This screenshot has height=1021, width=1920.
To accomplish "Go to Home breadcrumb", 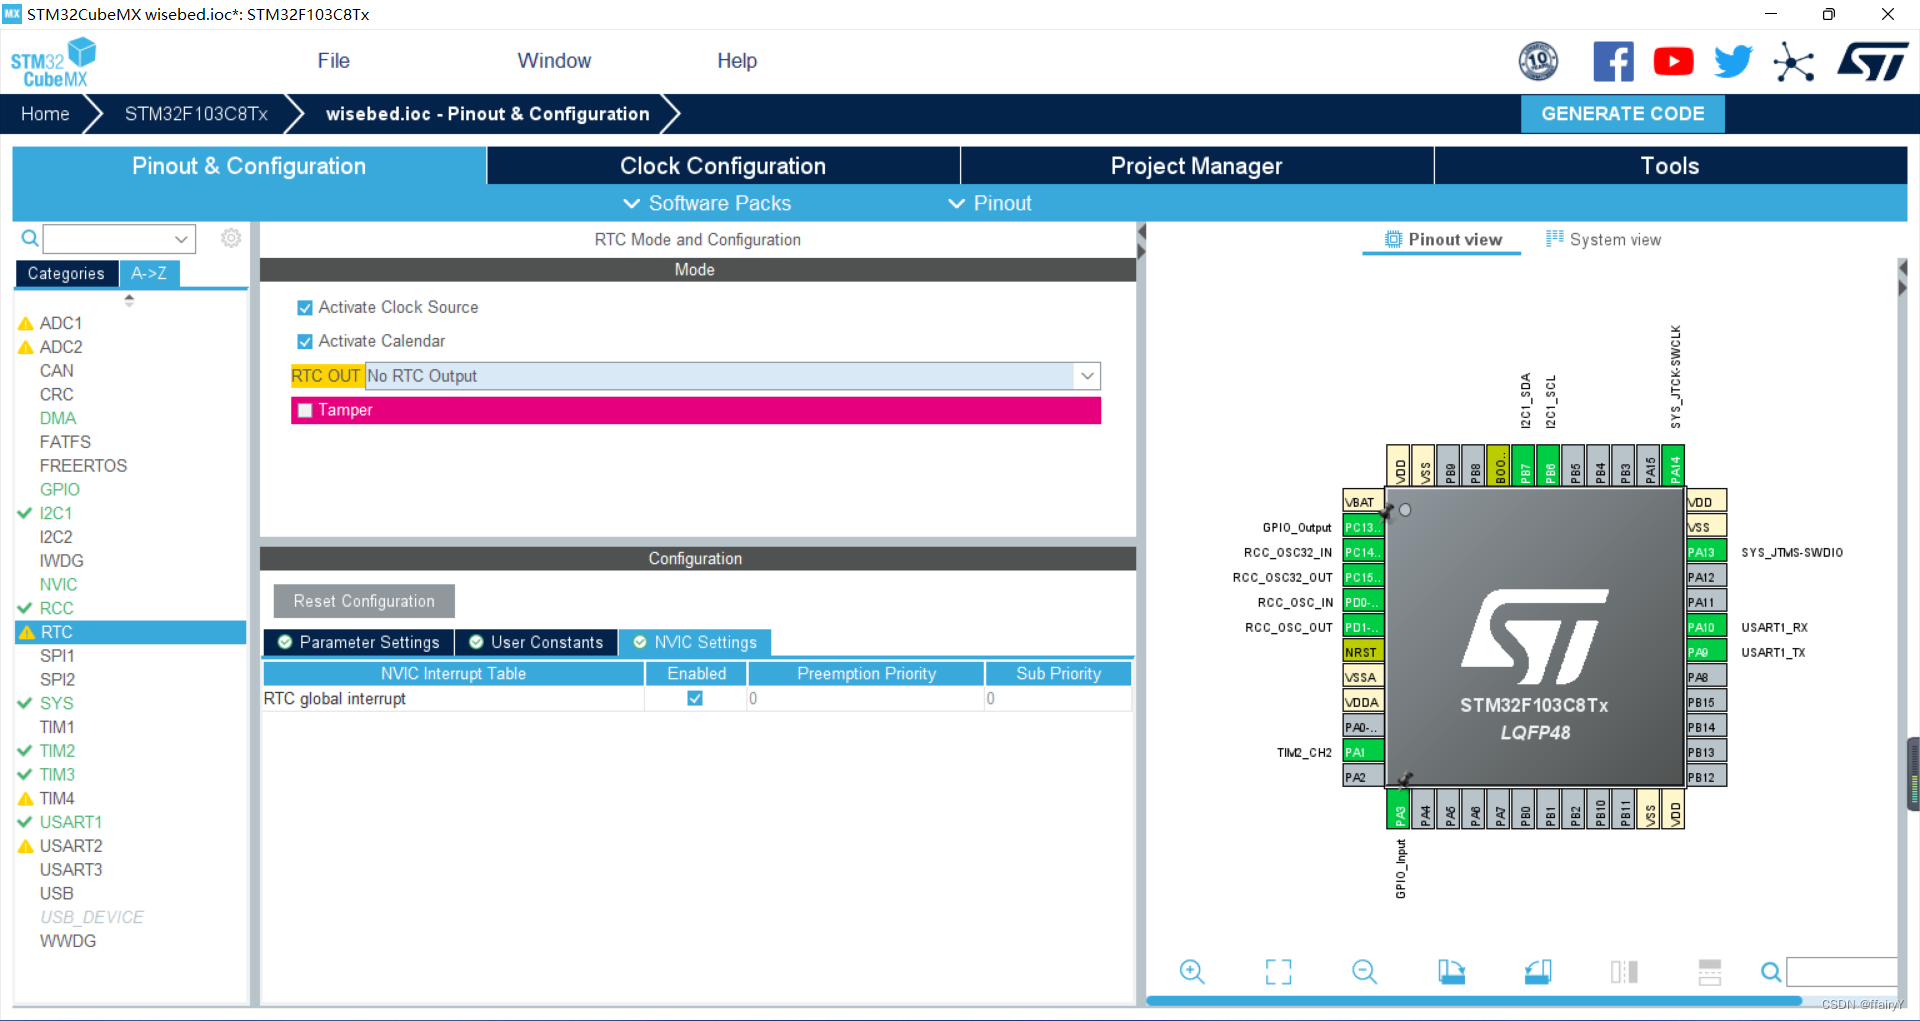I will (45, 114).
